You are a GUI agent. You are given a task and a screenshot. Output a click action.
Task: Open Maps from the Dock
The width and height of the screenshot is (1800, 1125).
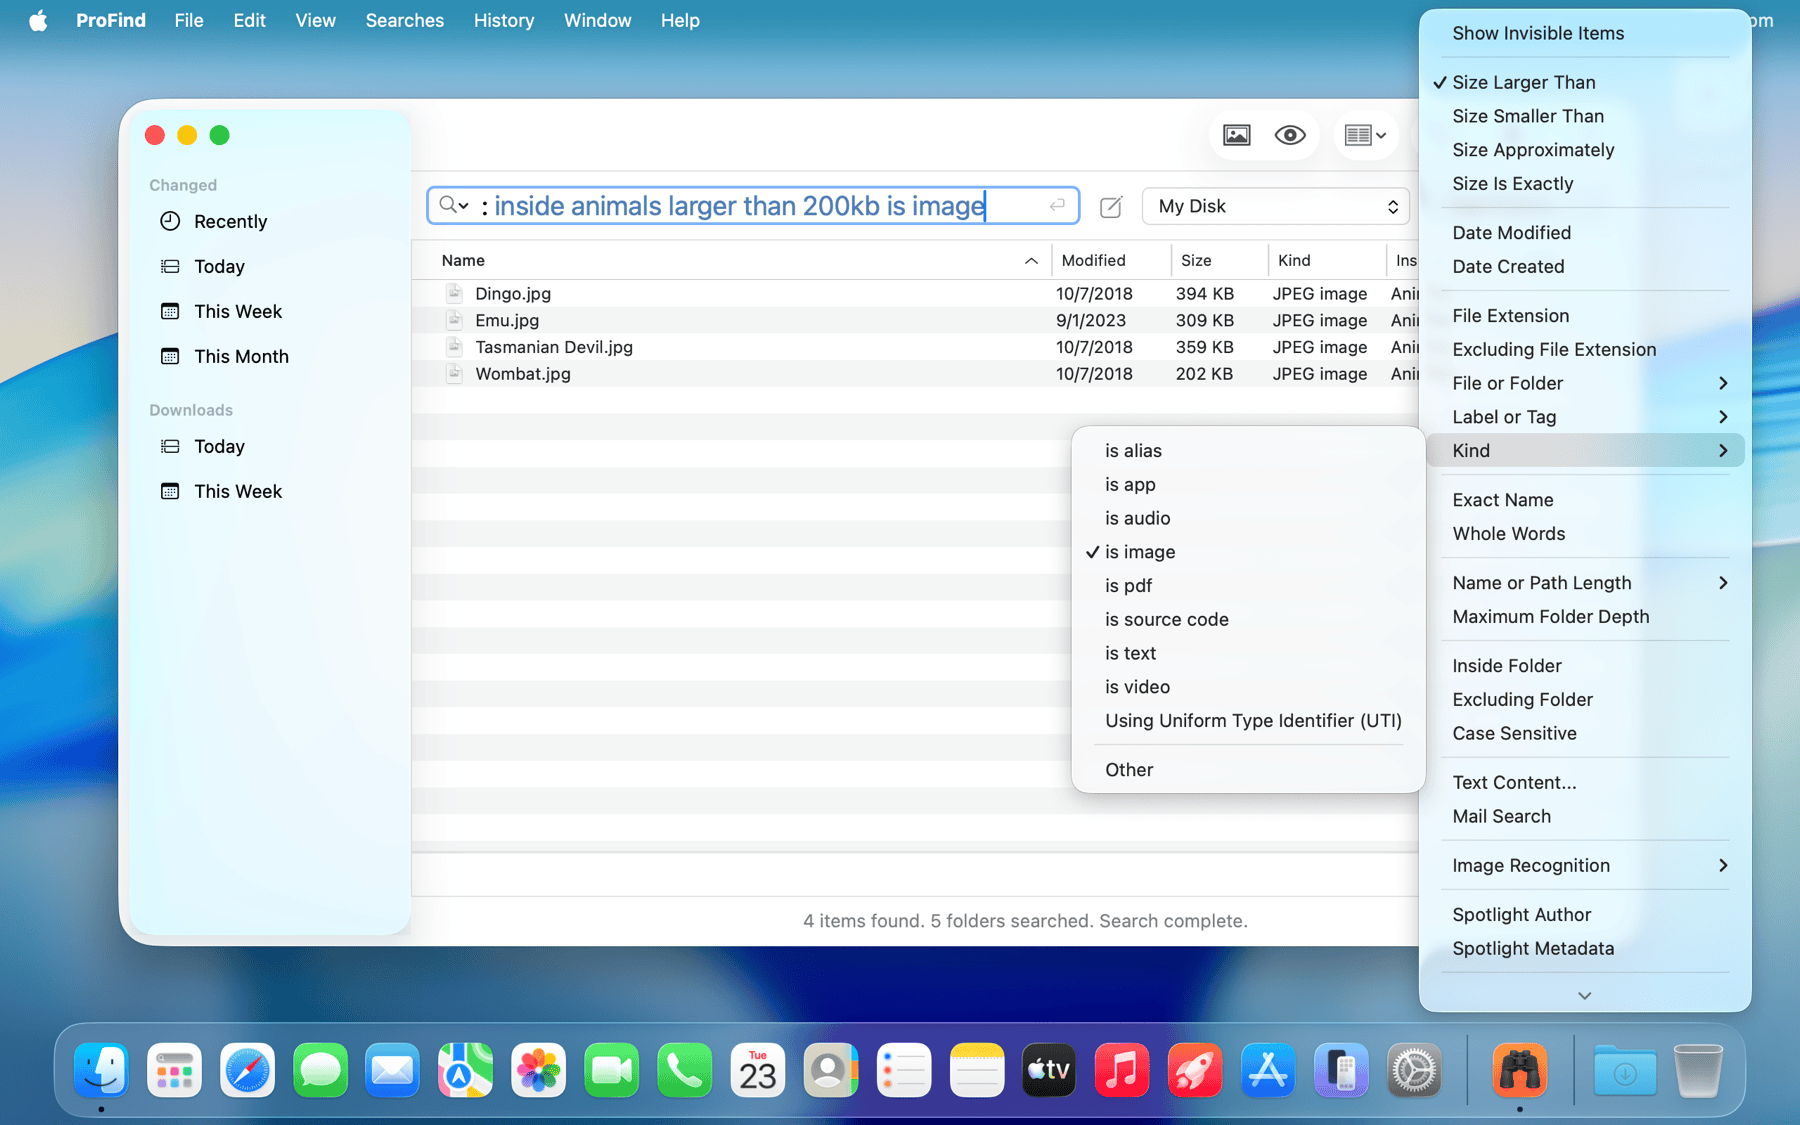(x=465, y=1071)
